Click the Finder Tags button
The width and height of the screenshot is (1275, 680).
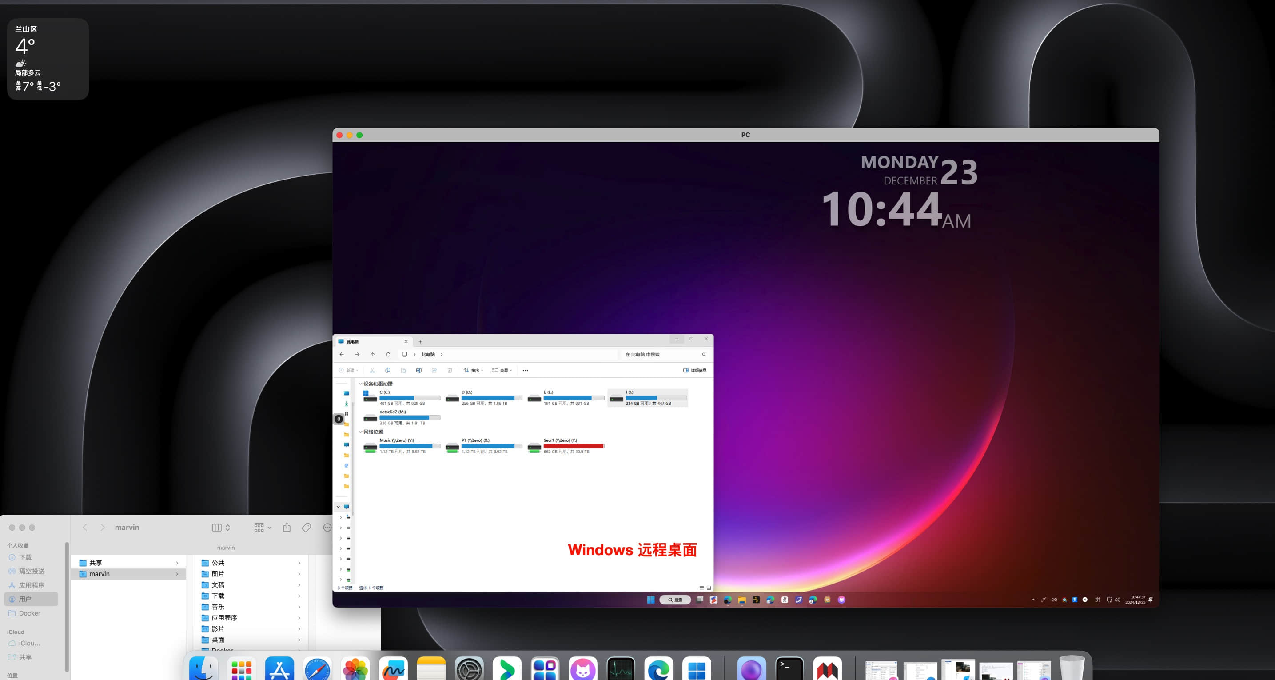pos(306,527)
